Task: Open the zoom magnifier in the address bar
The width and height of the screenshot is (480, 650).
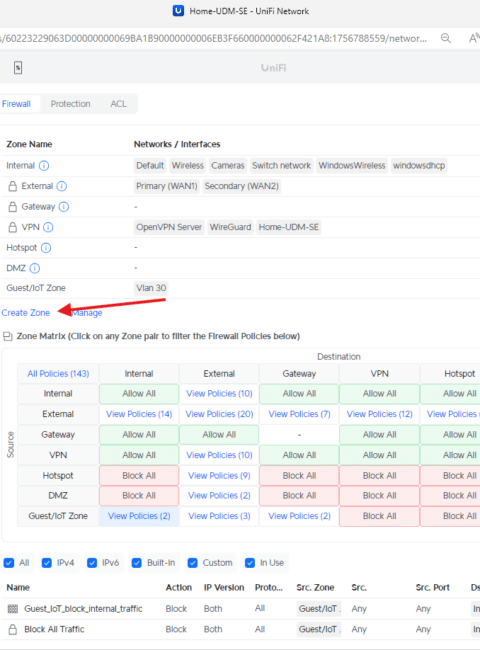Action: tap(446, 38)
